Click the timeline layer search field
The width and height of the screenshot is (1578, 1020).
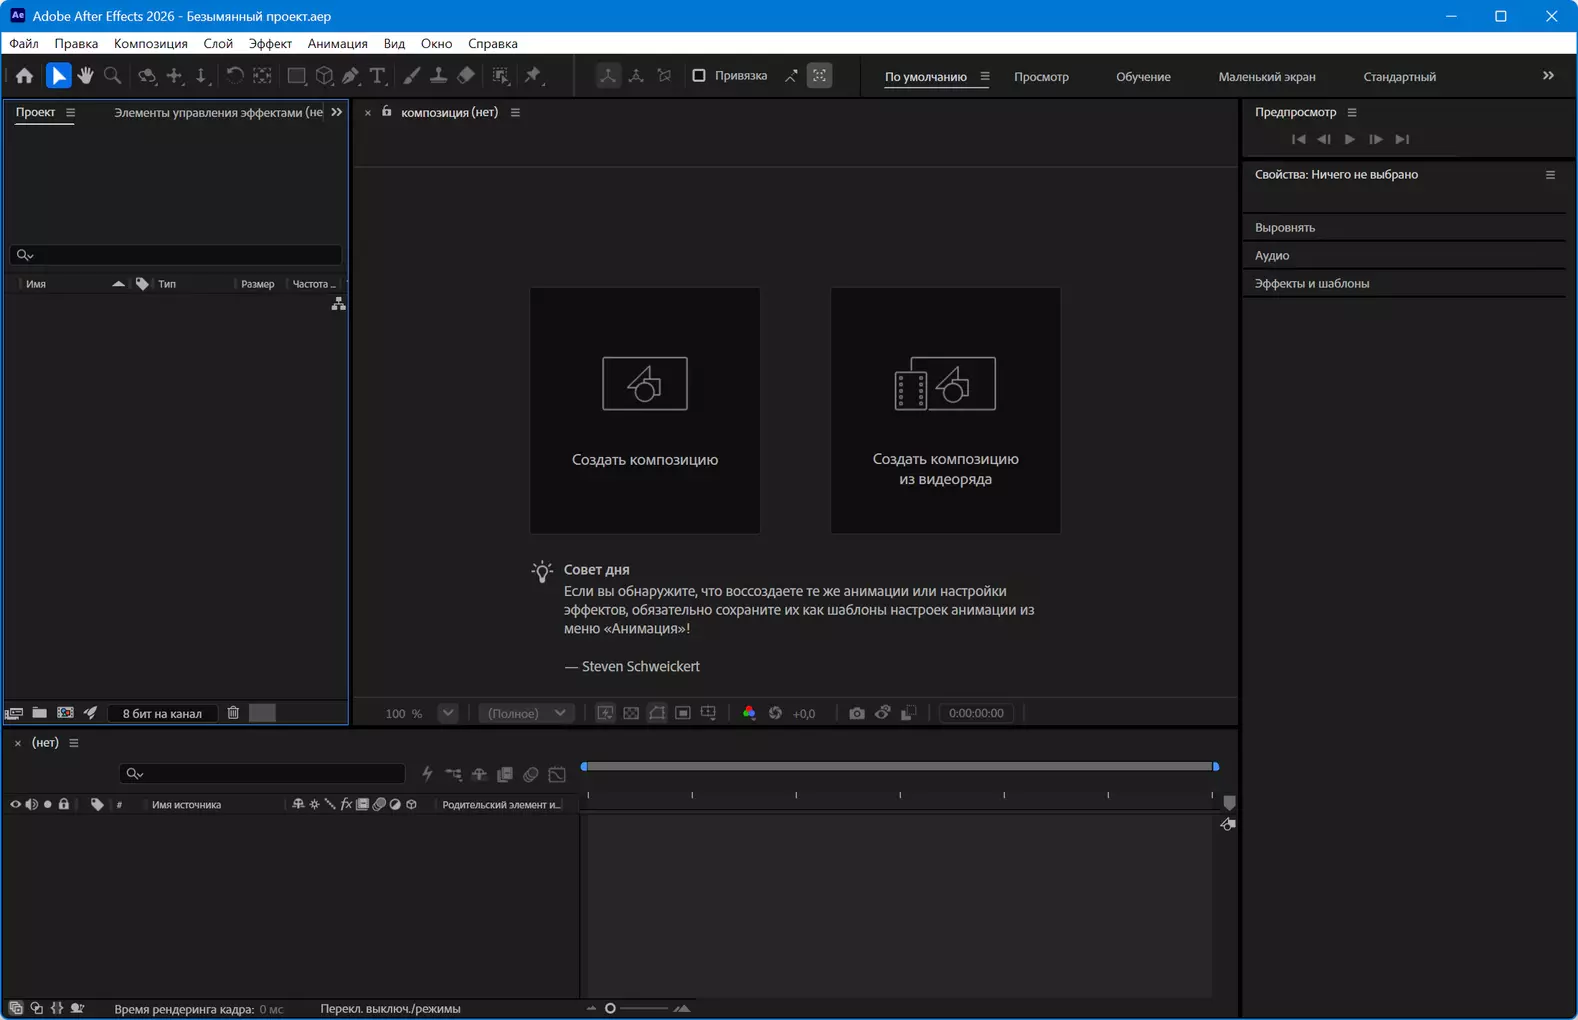(x=262, y=774)
